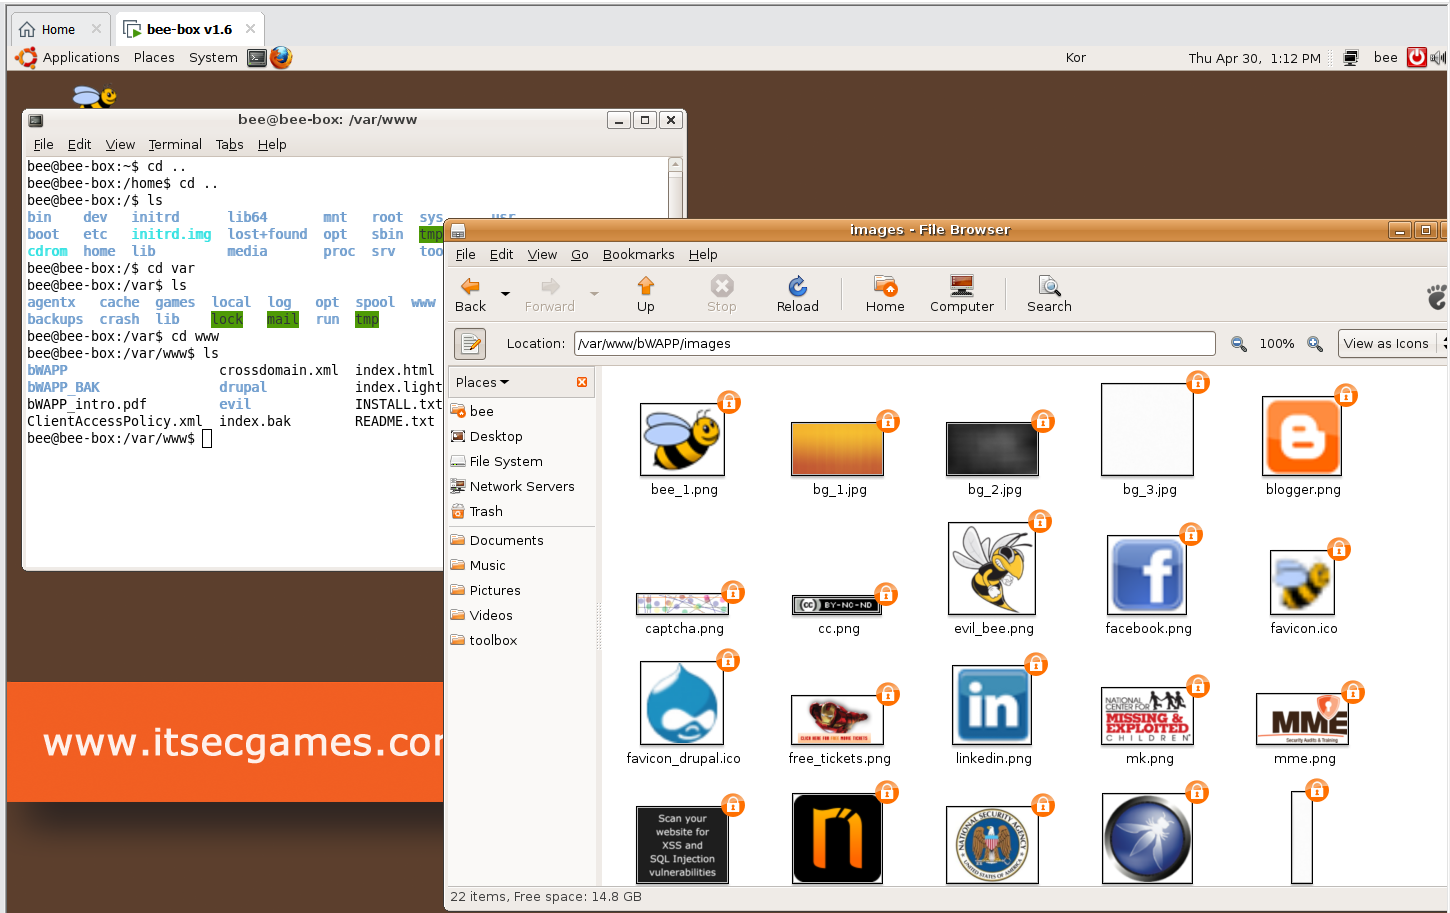Zoom in on the file view
1450x913 pixels.
point(1315,344)
